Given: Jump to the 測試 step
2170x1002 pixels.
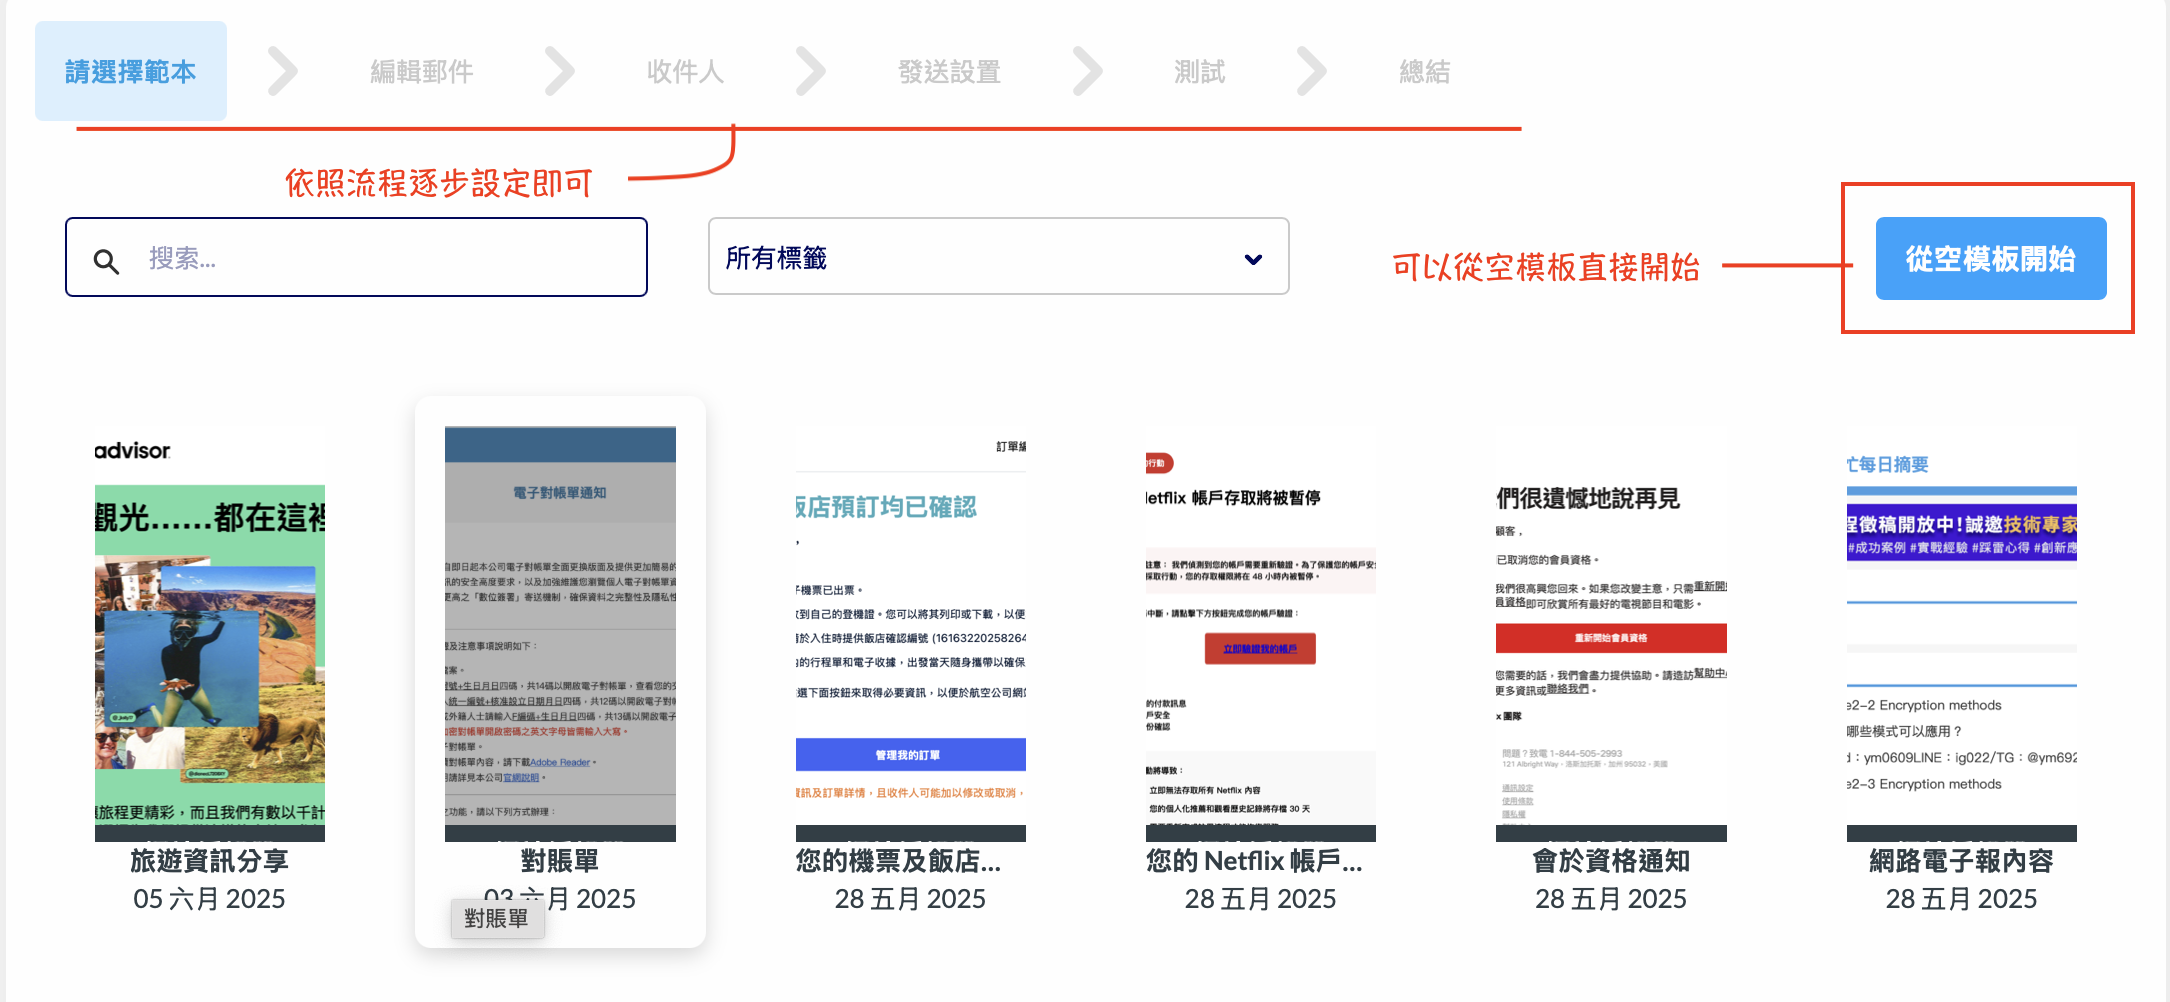Looking at the screenshot, I should 1199,72.
